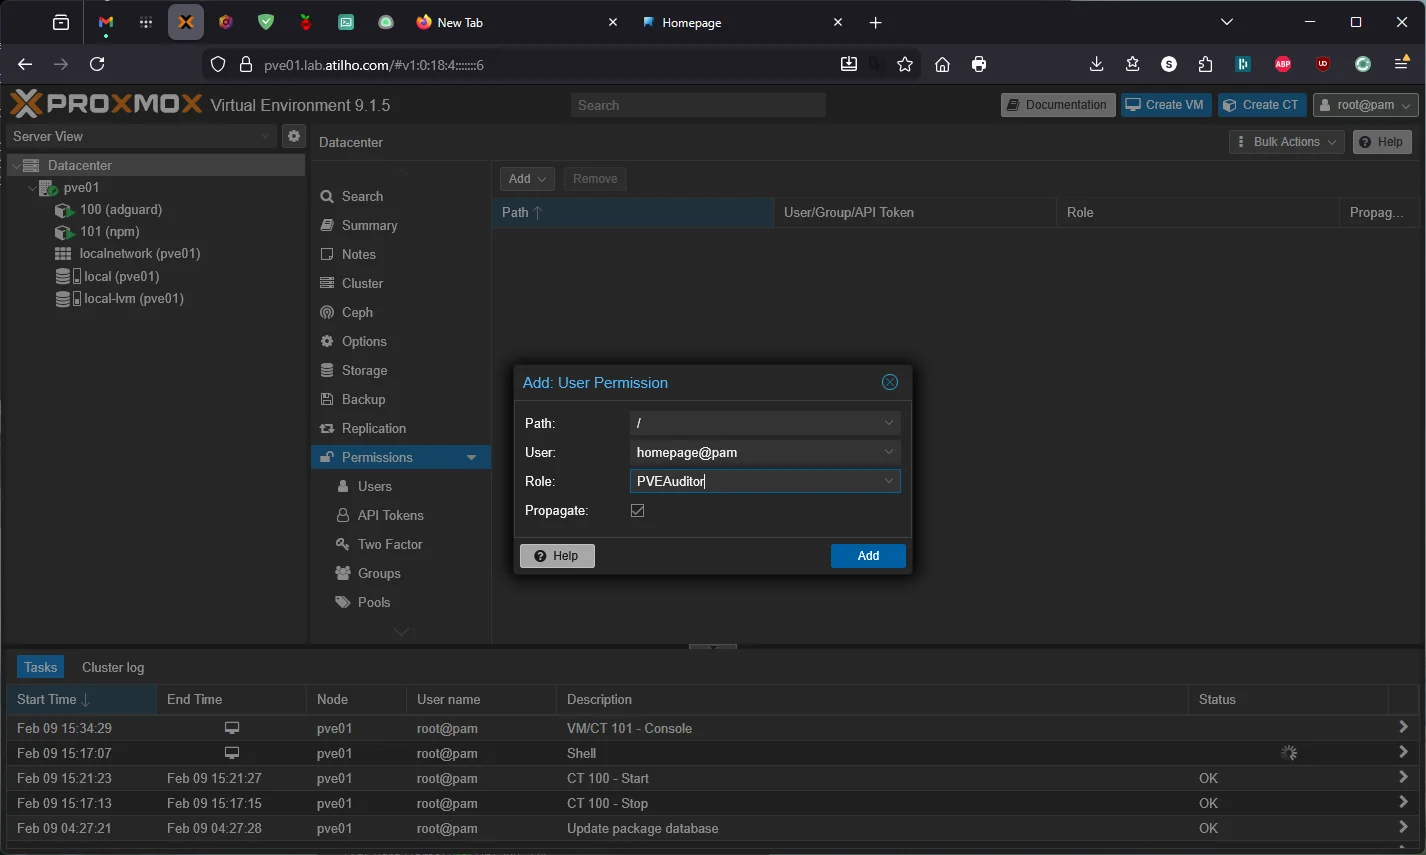
Task: Open the server view settings gear
Action: 293,135
